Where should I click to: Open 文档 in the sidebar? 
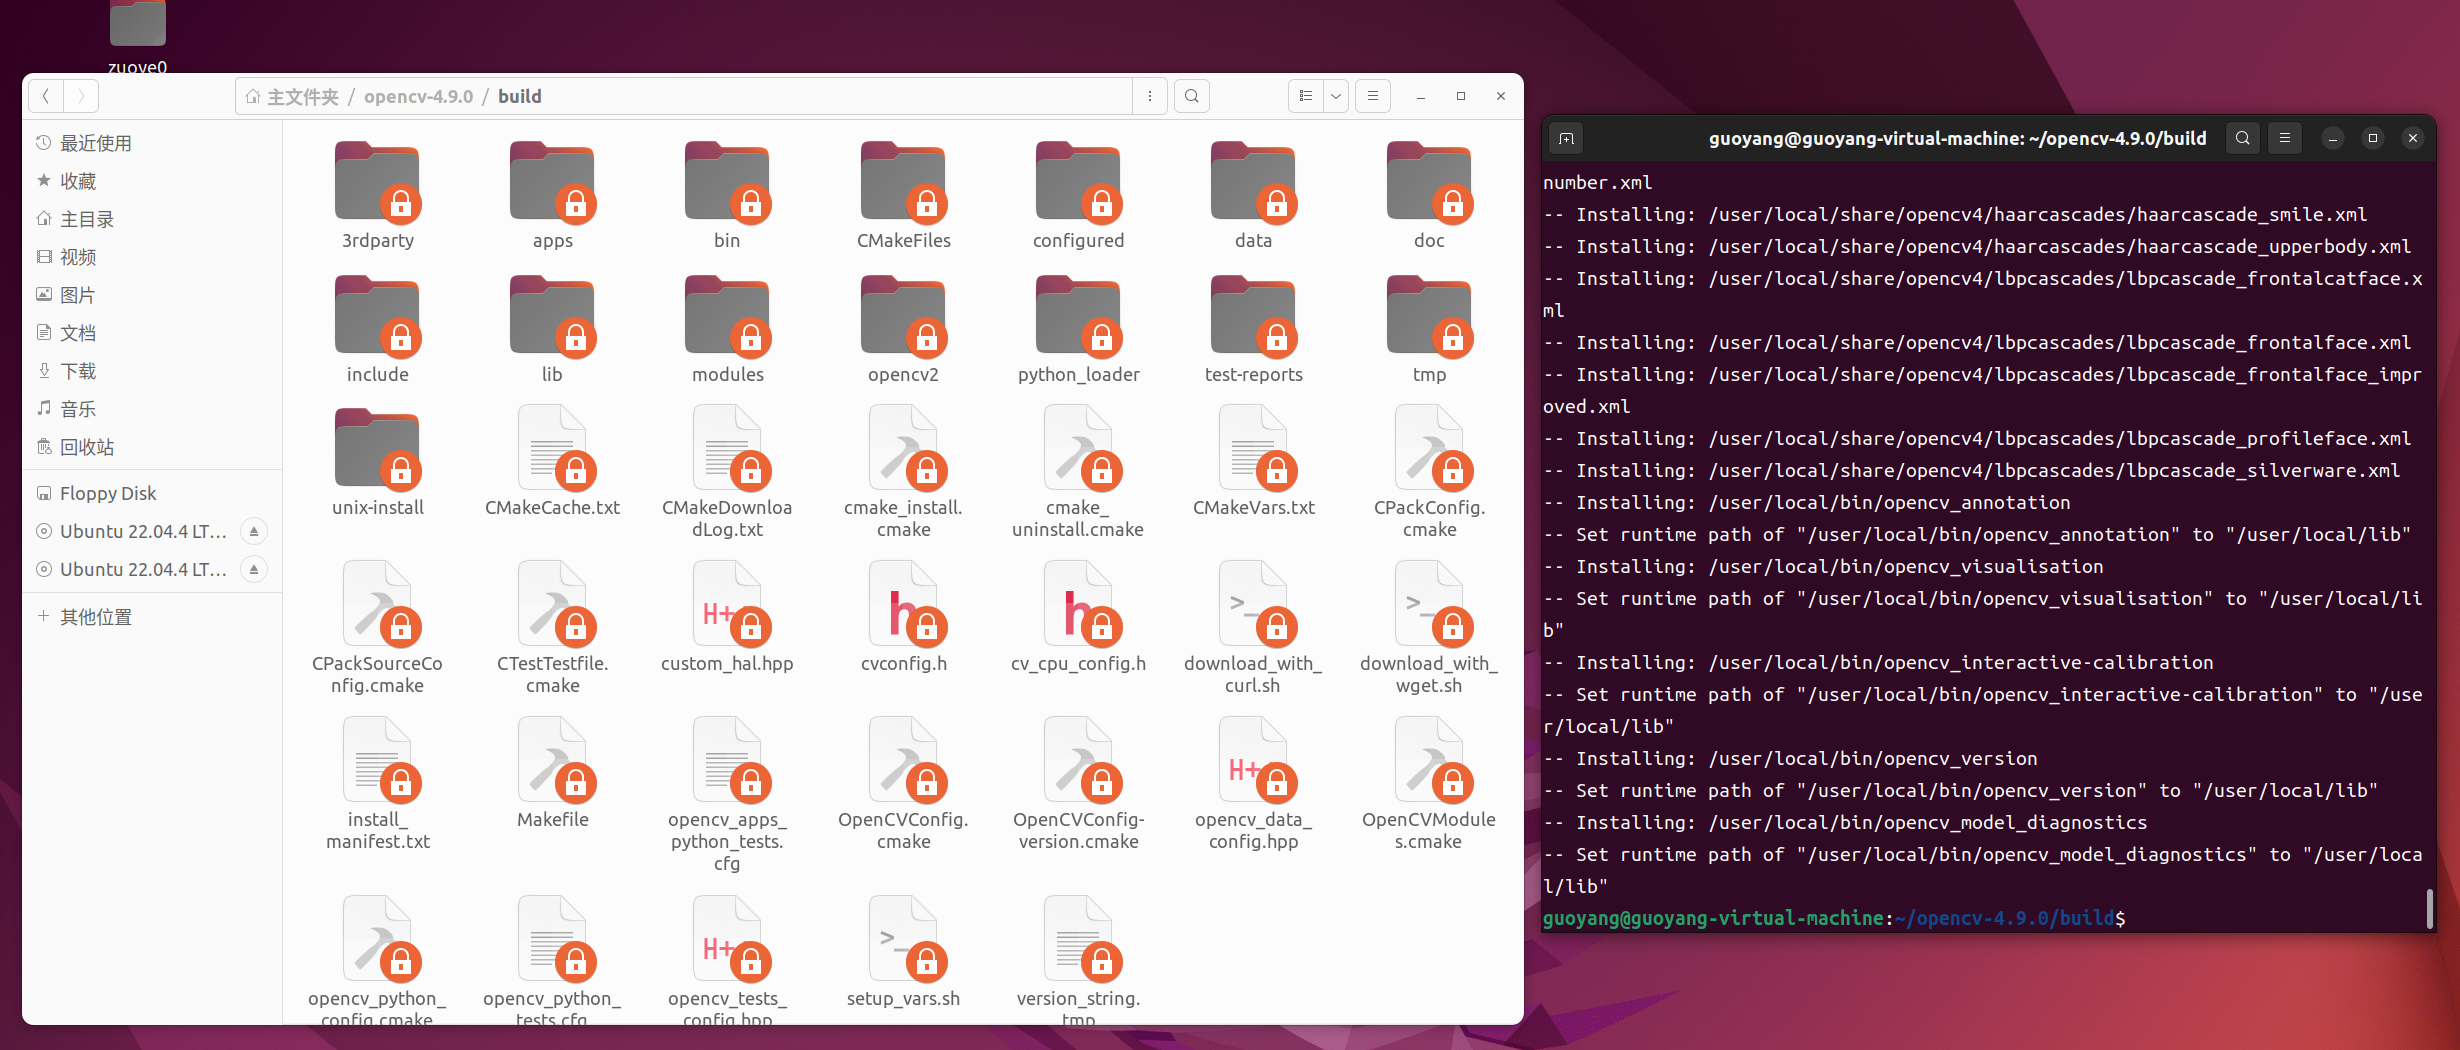[152, 333]
